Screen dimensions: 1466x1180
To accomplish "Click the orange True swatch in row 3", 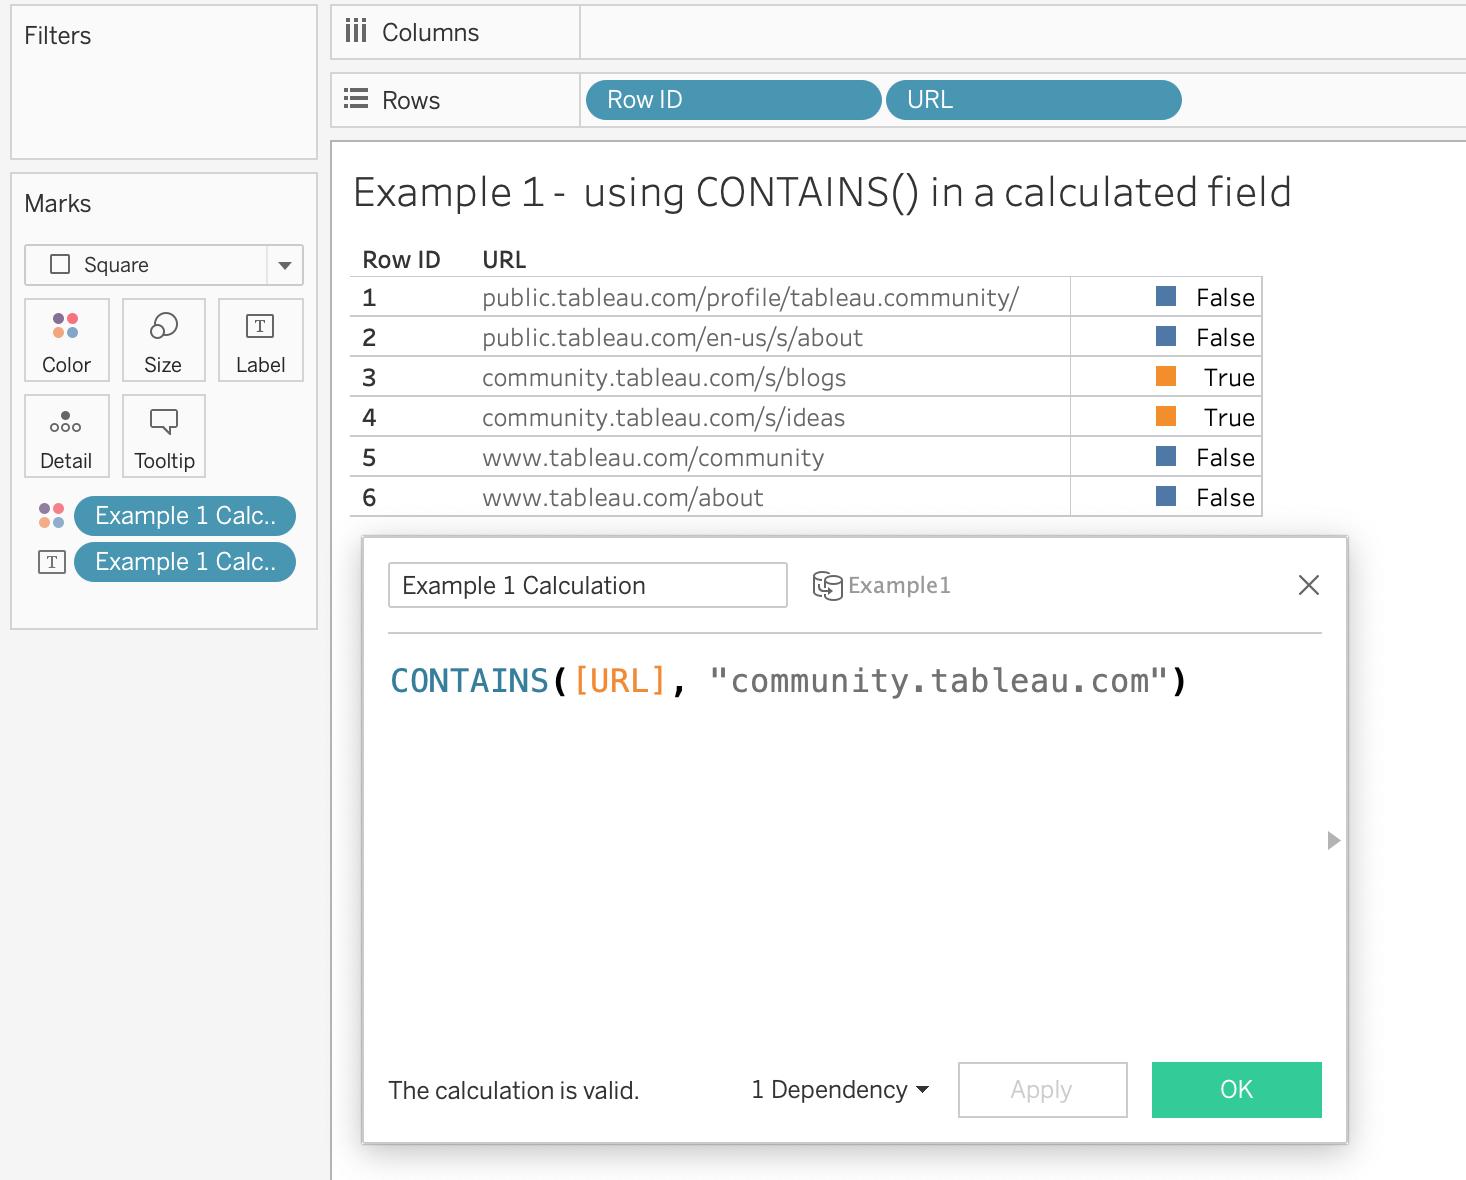I will coord(1166,377).
